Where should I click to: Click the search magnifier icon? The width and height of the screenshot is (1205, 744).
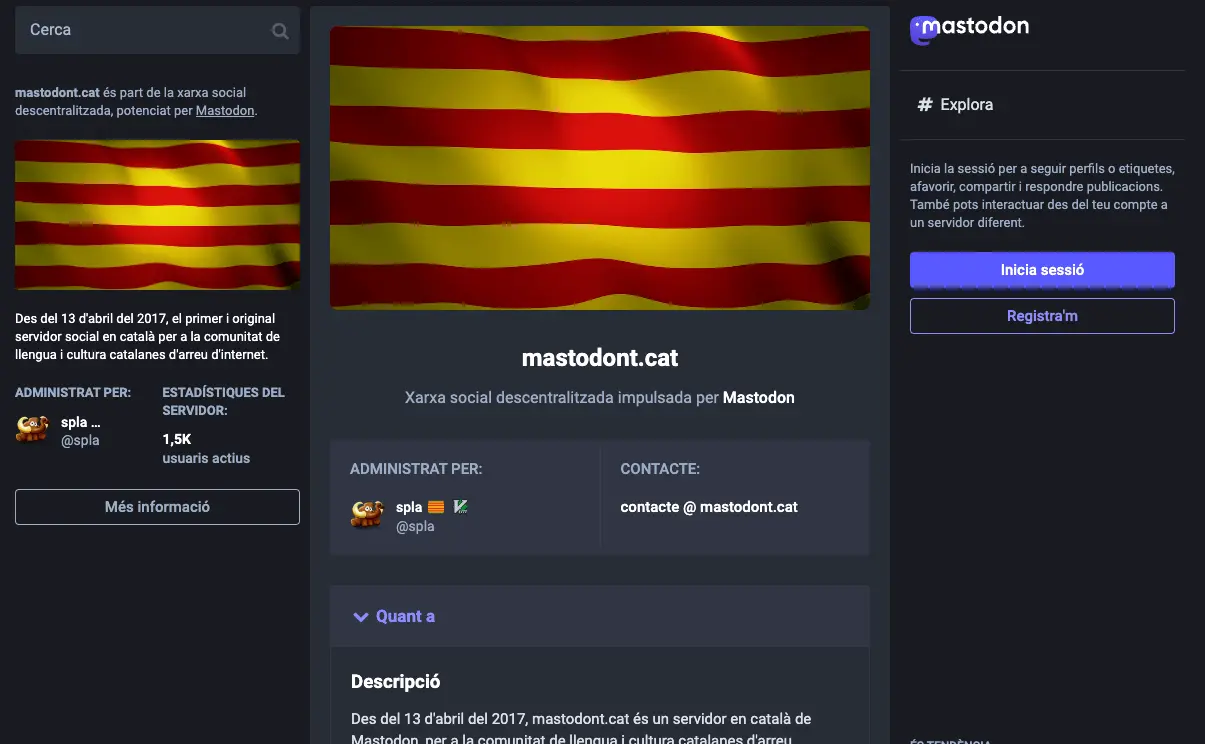(x=280, y=31)
